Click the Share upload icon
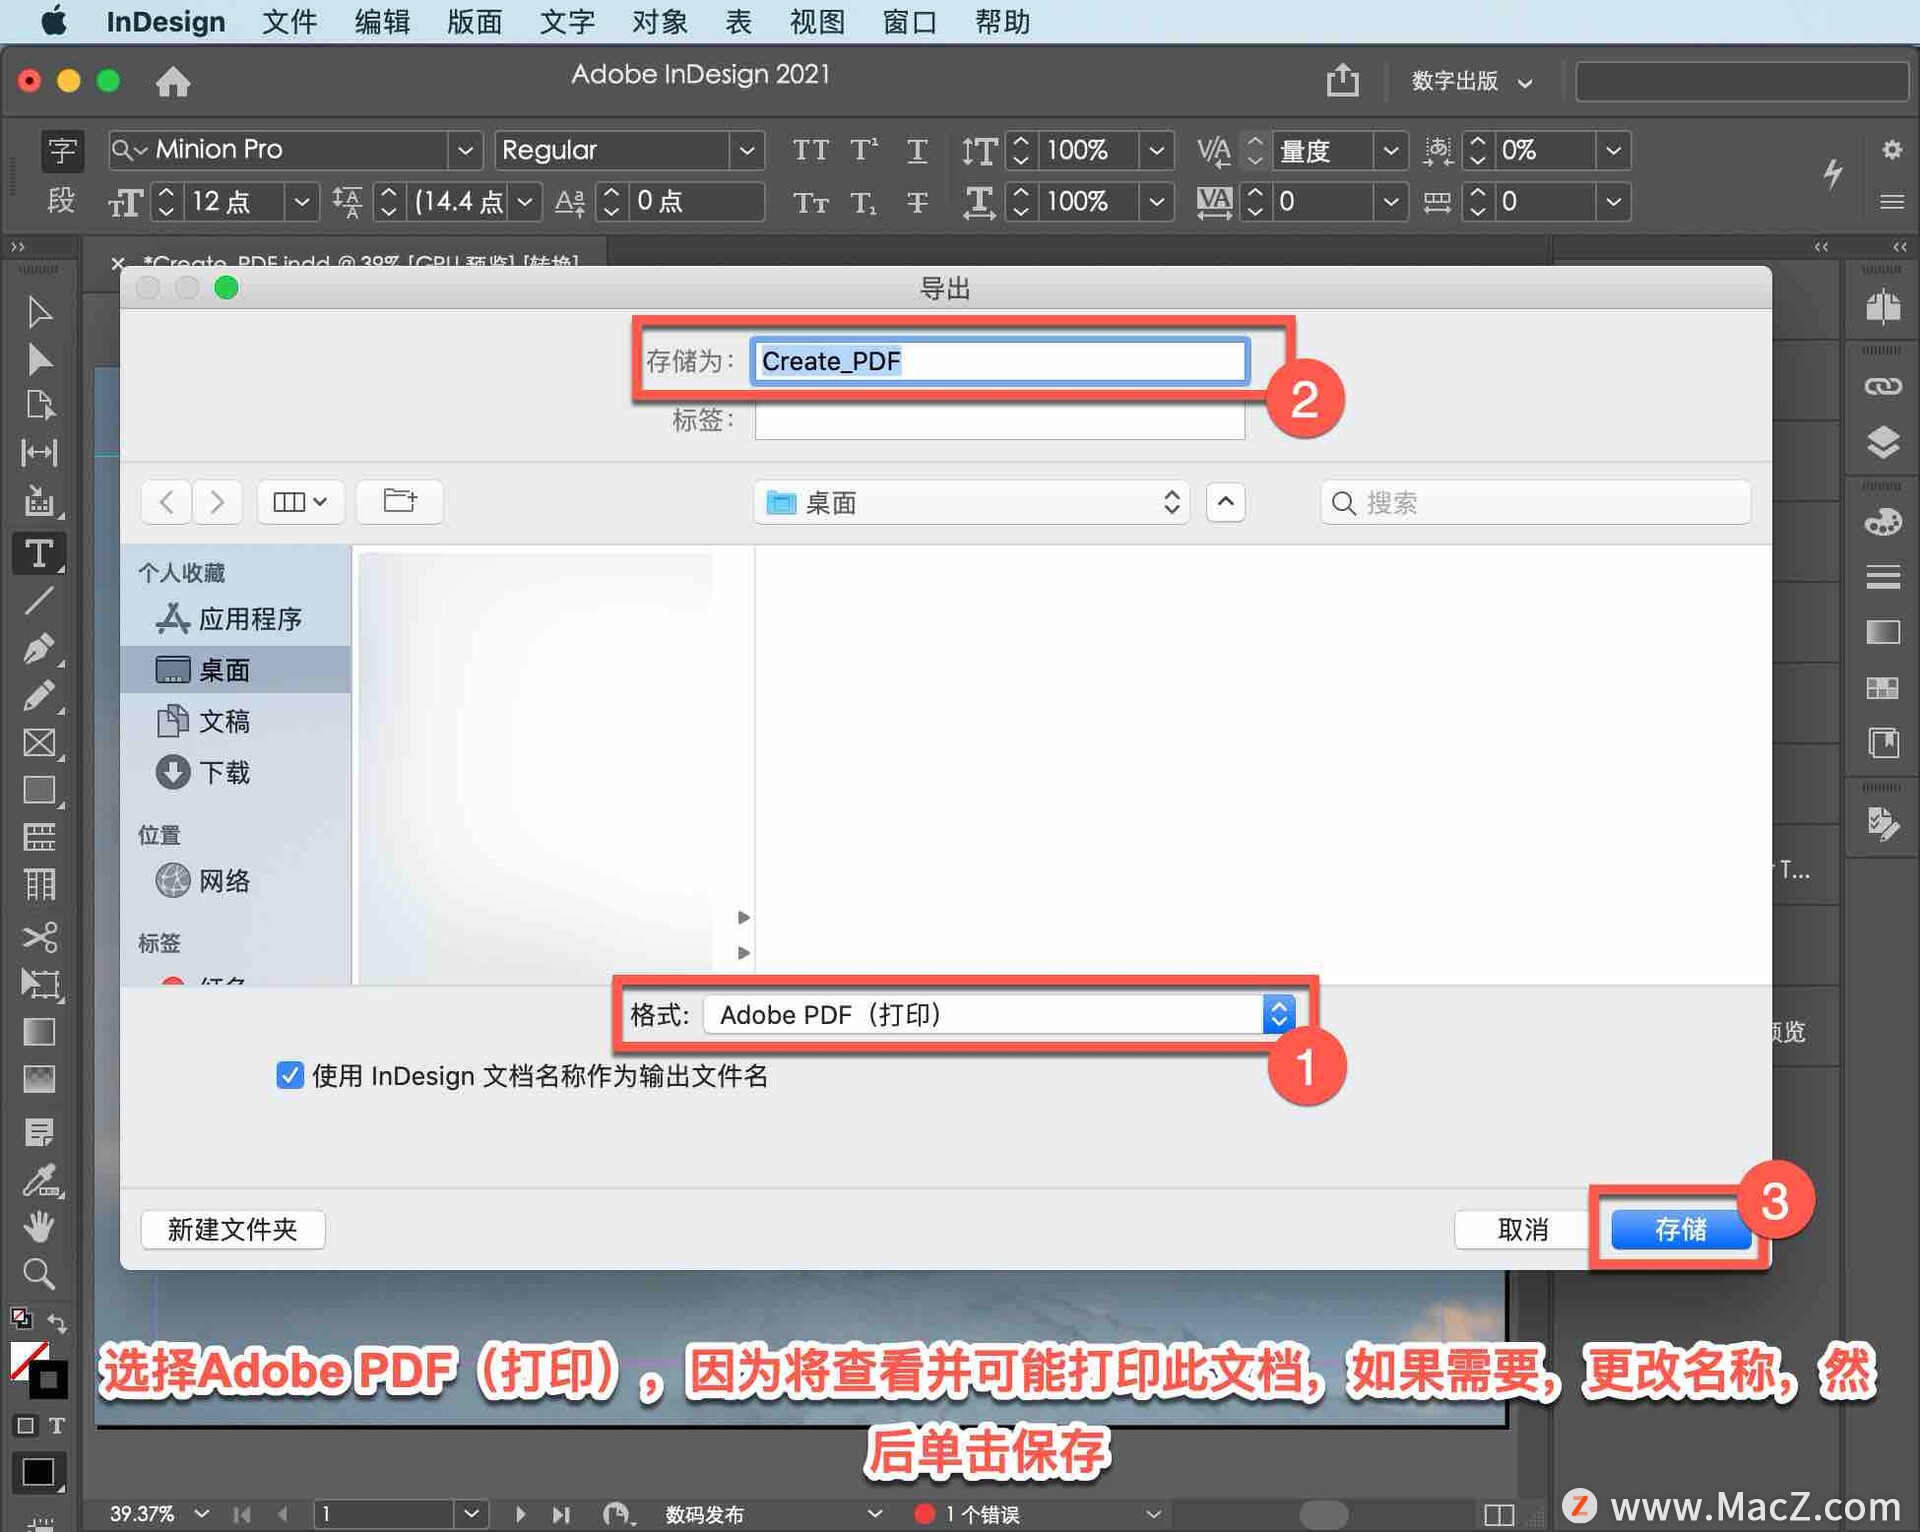 (x=1342, y=80)
